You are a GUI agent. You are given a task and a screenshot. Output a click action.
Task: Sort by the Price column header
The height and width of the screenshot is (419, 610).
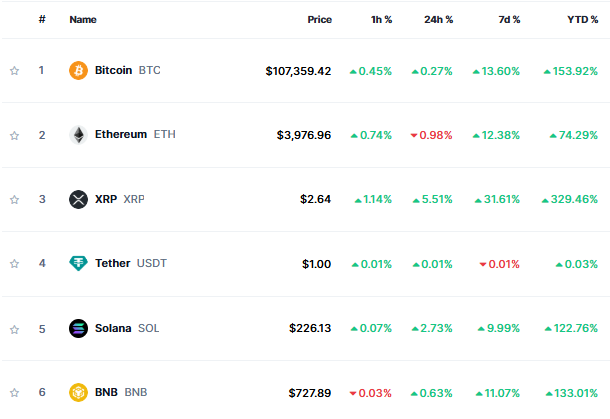(x=319, y=19)
